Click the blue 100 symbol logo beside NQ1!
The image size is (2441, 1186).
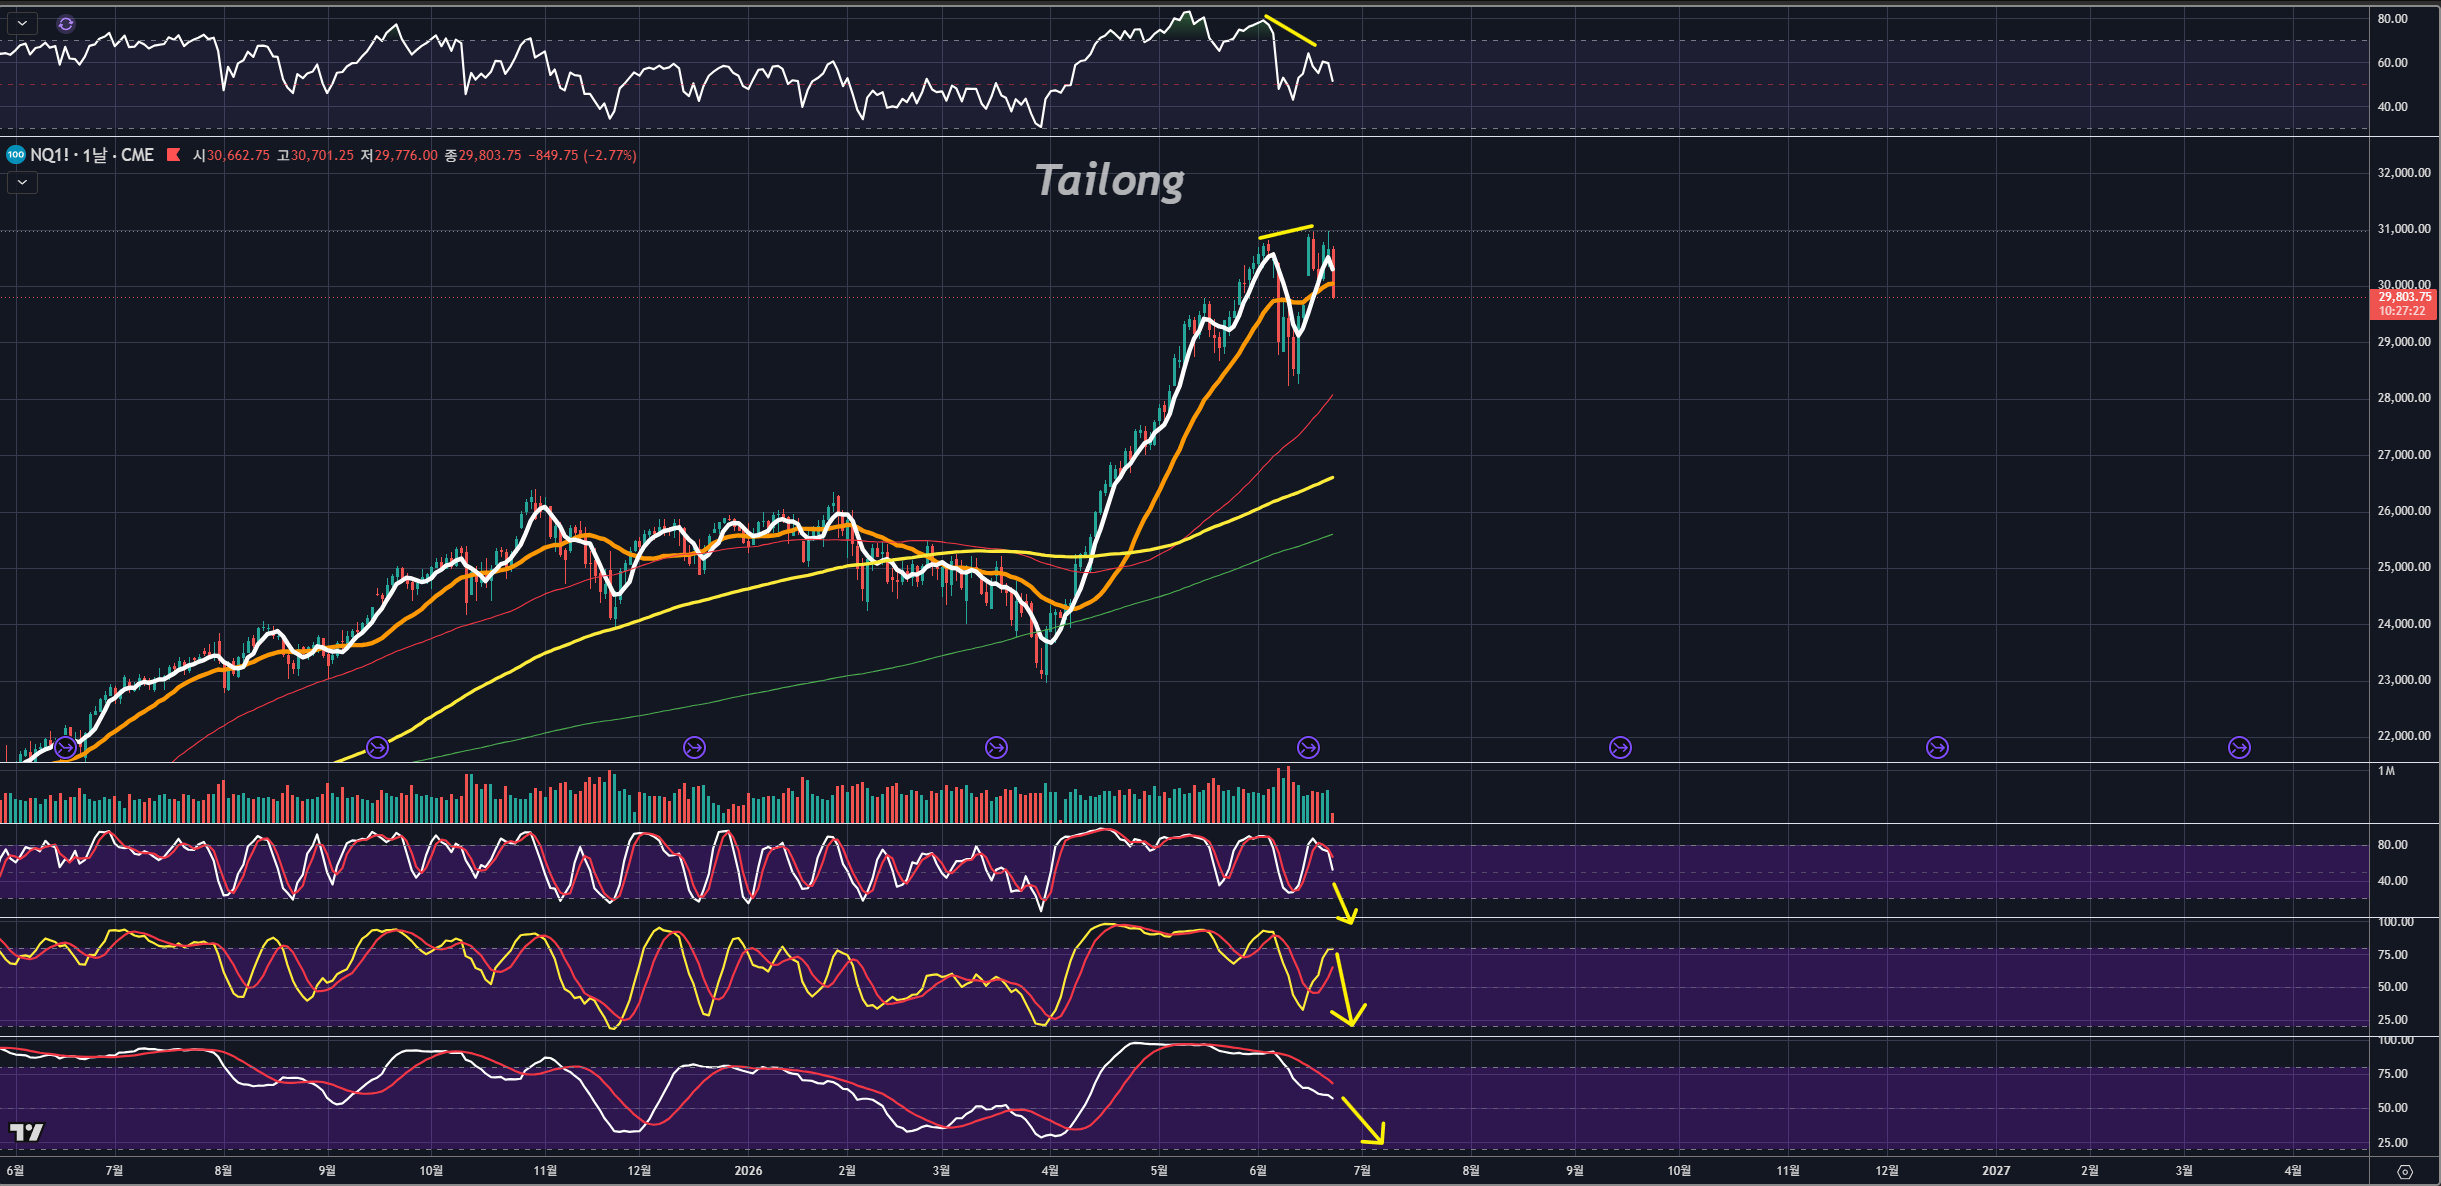pyautogui.click(x=16, y=155)
